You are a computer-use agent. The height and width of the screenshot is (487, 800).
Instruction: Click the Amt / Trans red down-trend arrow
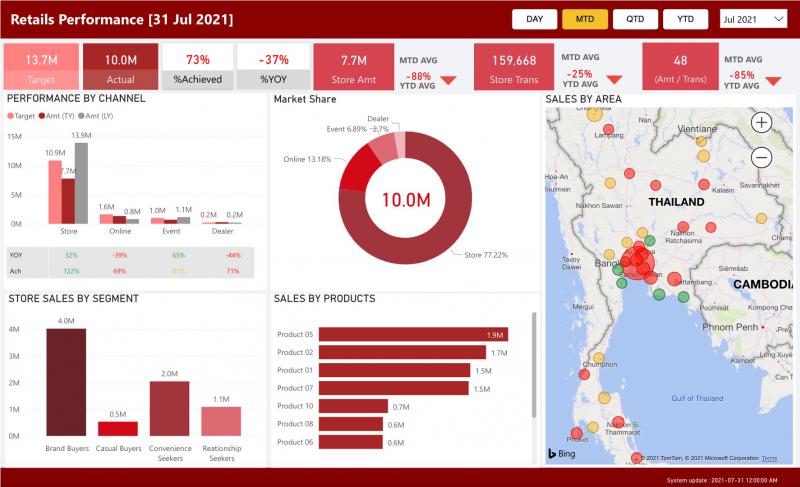coord(773,81)
